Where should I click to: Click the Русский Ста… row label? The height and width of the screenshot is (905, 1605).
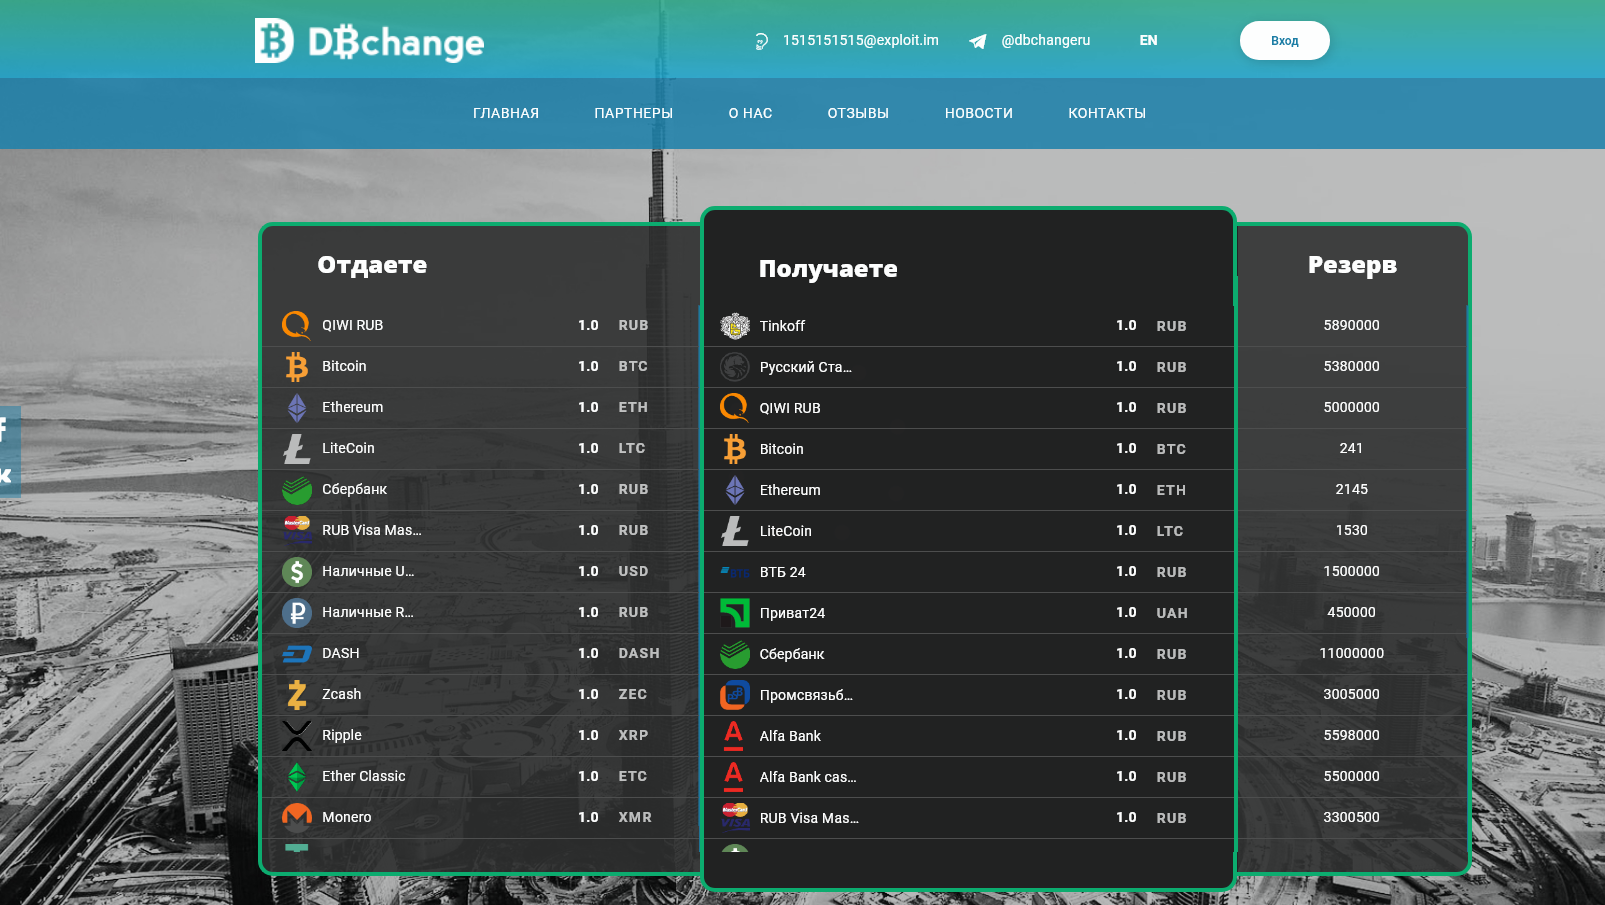pyautogui.click(x=806, y=367)
